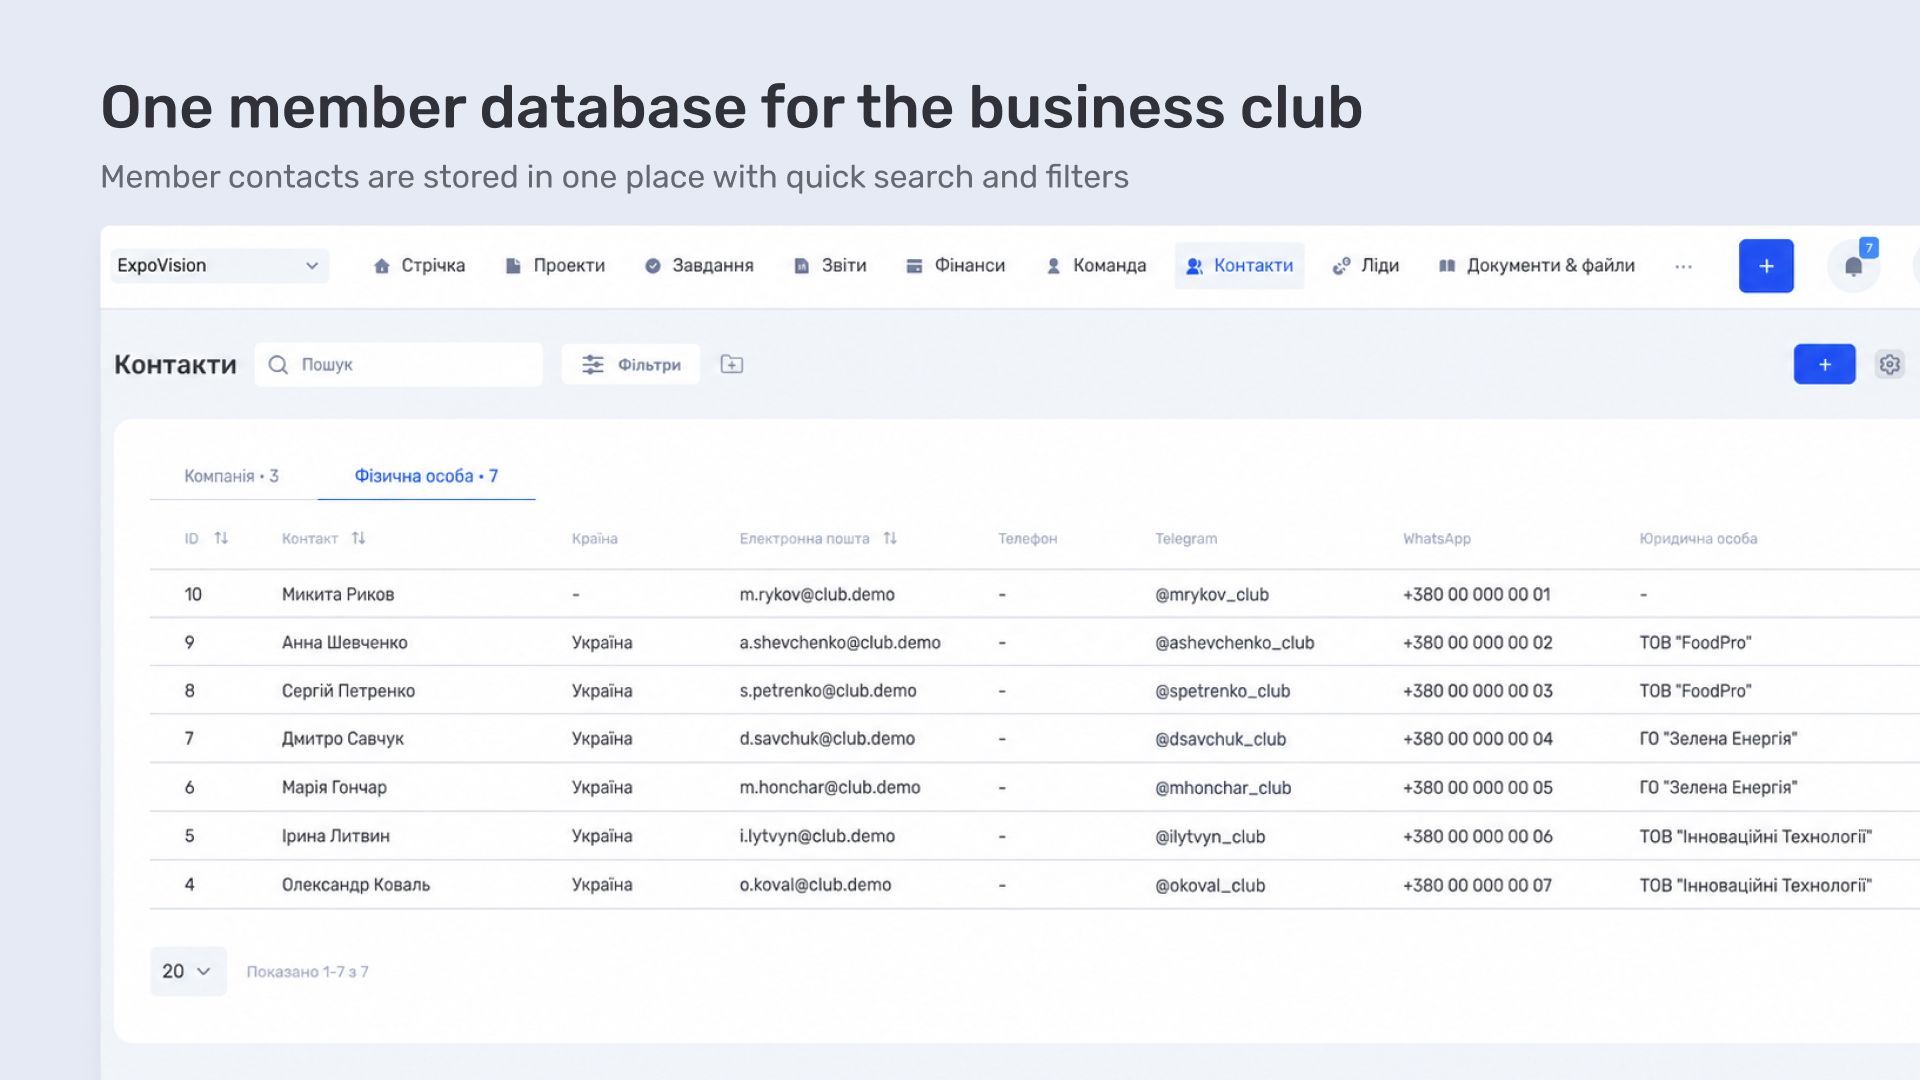Open the contacts table settings gear

coord(1889,365)
